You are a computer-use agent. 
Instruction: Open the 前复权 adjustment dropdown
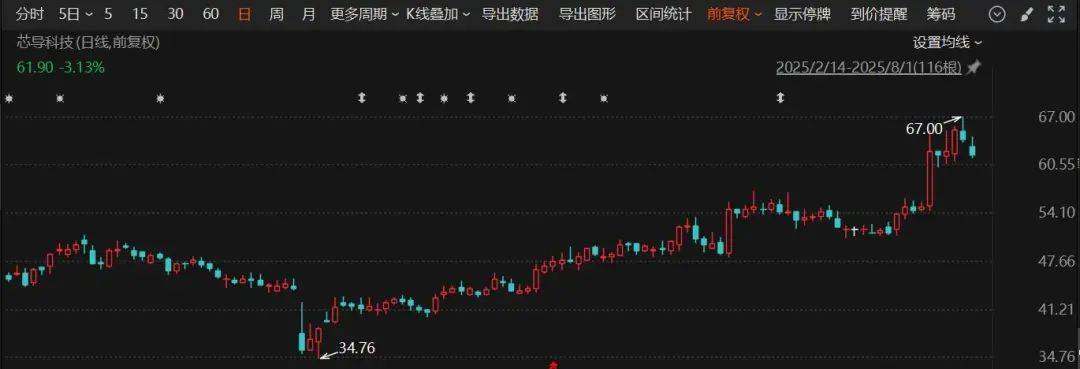(x=735, y=14)
